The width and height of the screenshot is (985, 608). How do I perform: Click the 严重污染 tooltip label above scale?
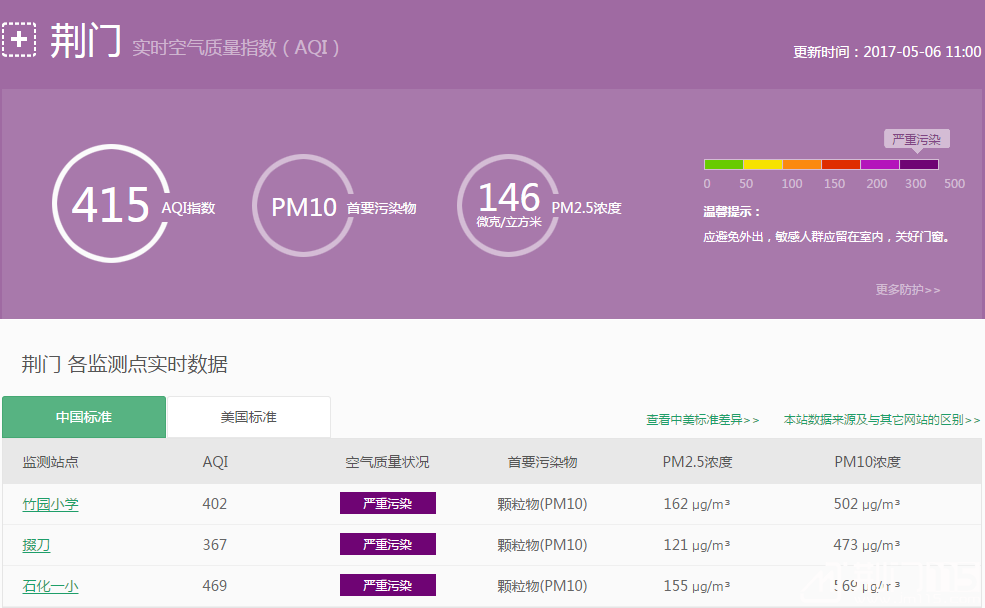tap(916, 139)
